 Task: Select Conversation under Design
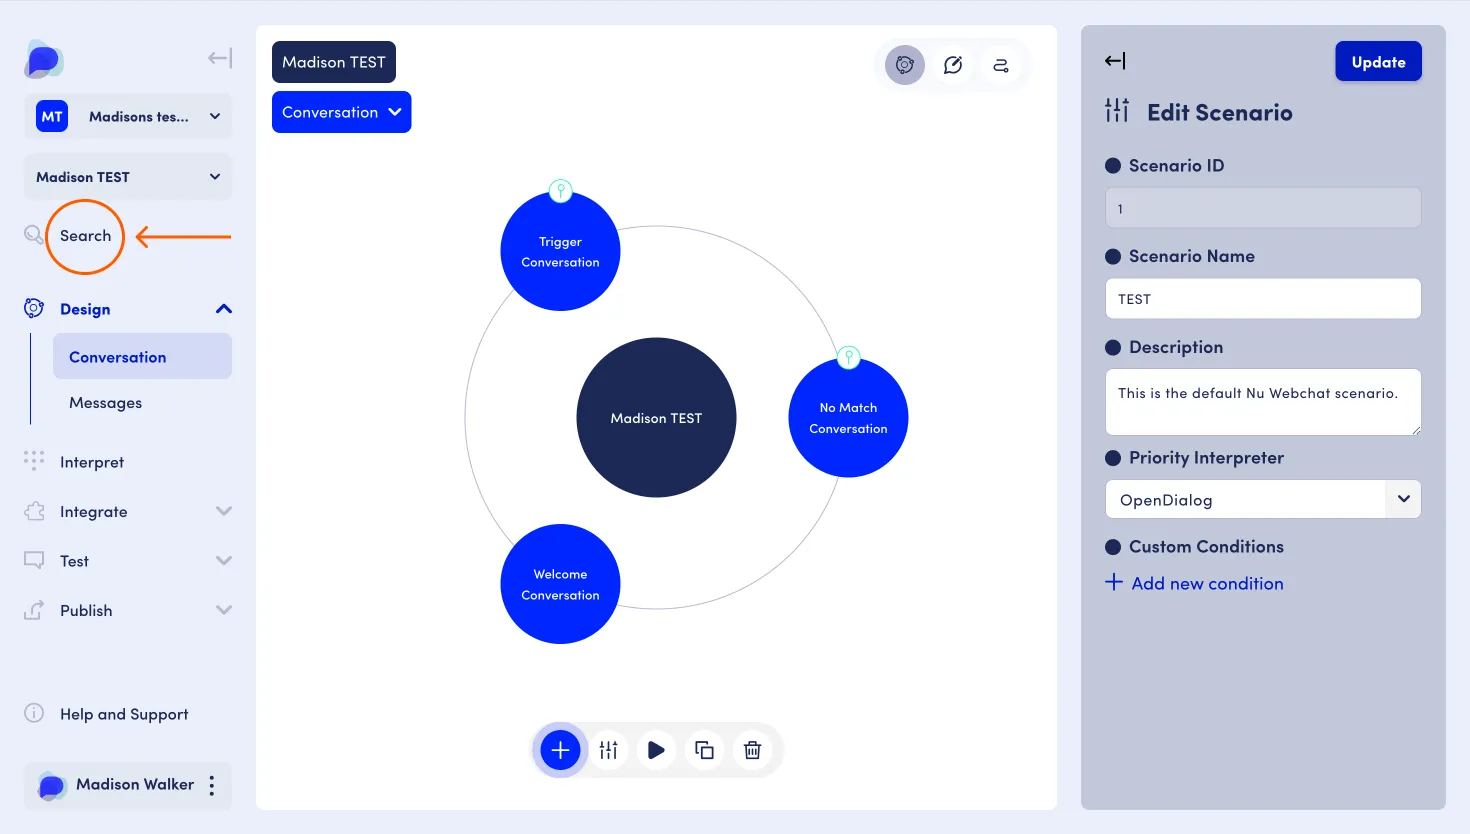[142, 357]
